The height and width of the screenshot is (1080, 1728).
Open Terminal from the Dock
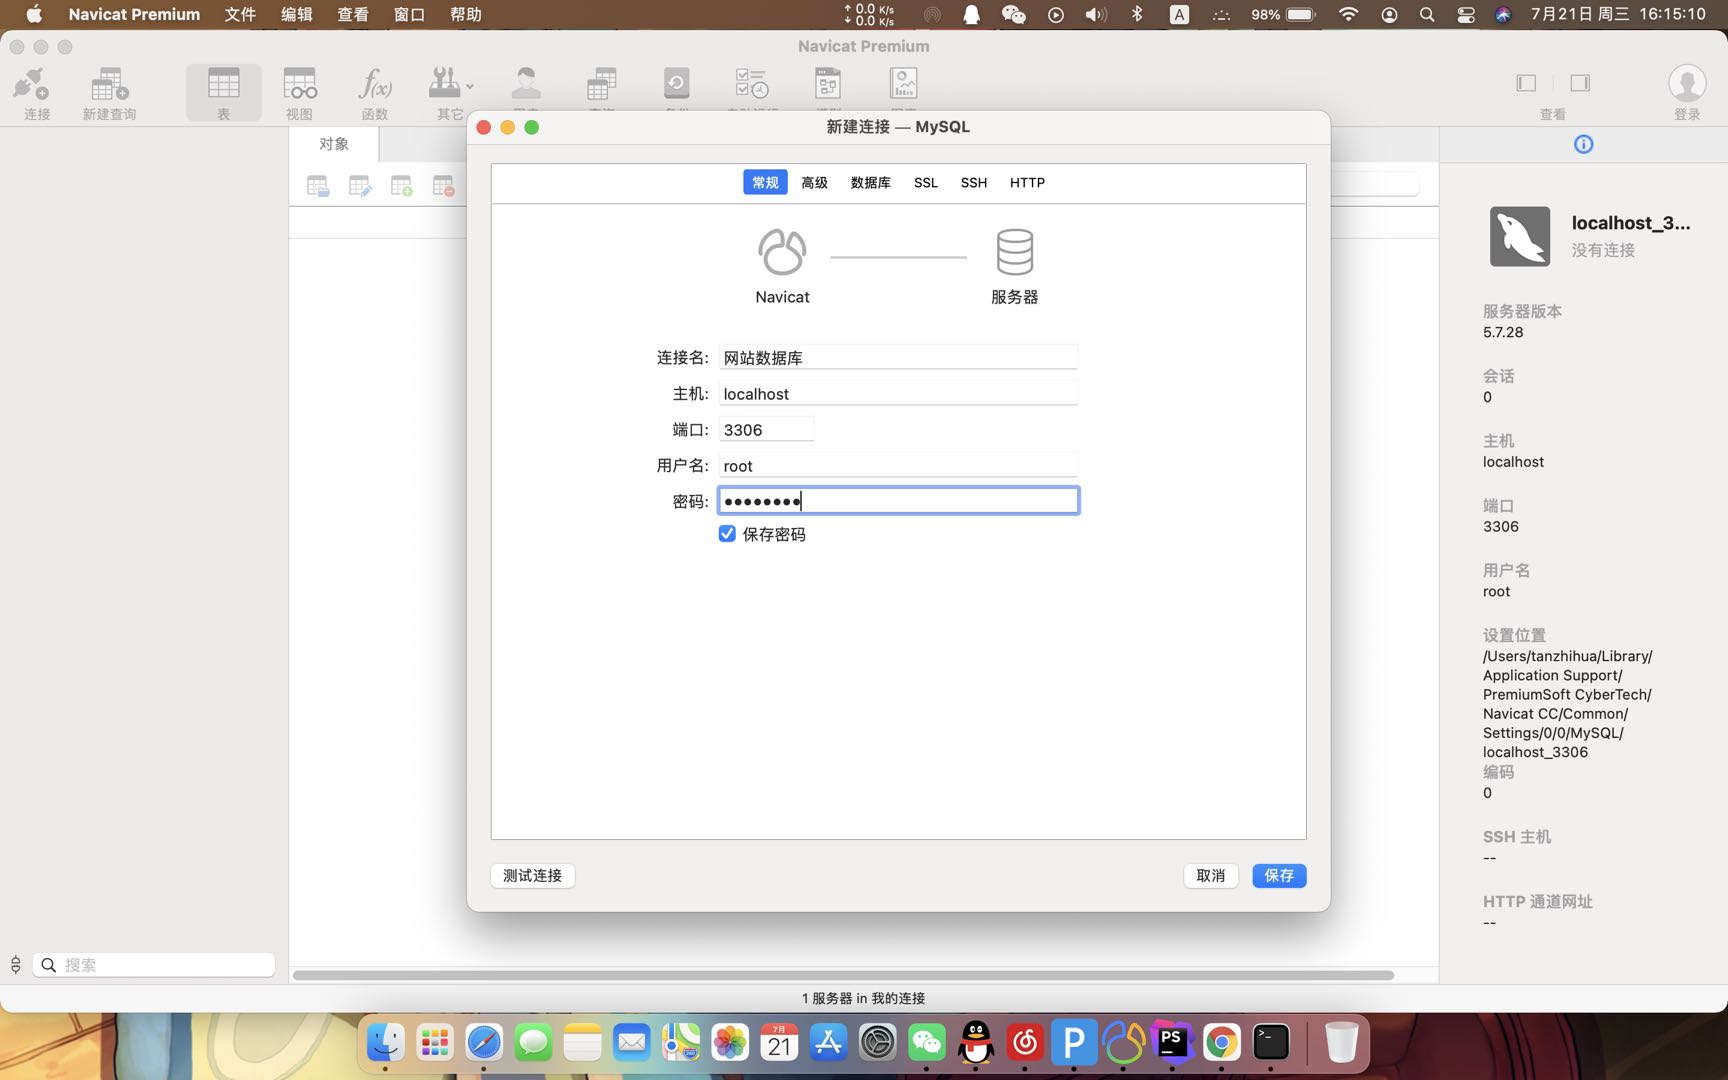pyautogui.click(x=1271, y=1043)
